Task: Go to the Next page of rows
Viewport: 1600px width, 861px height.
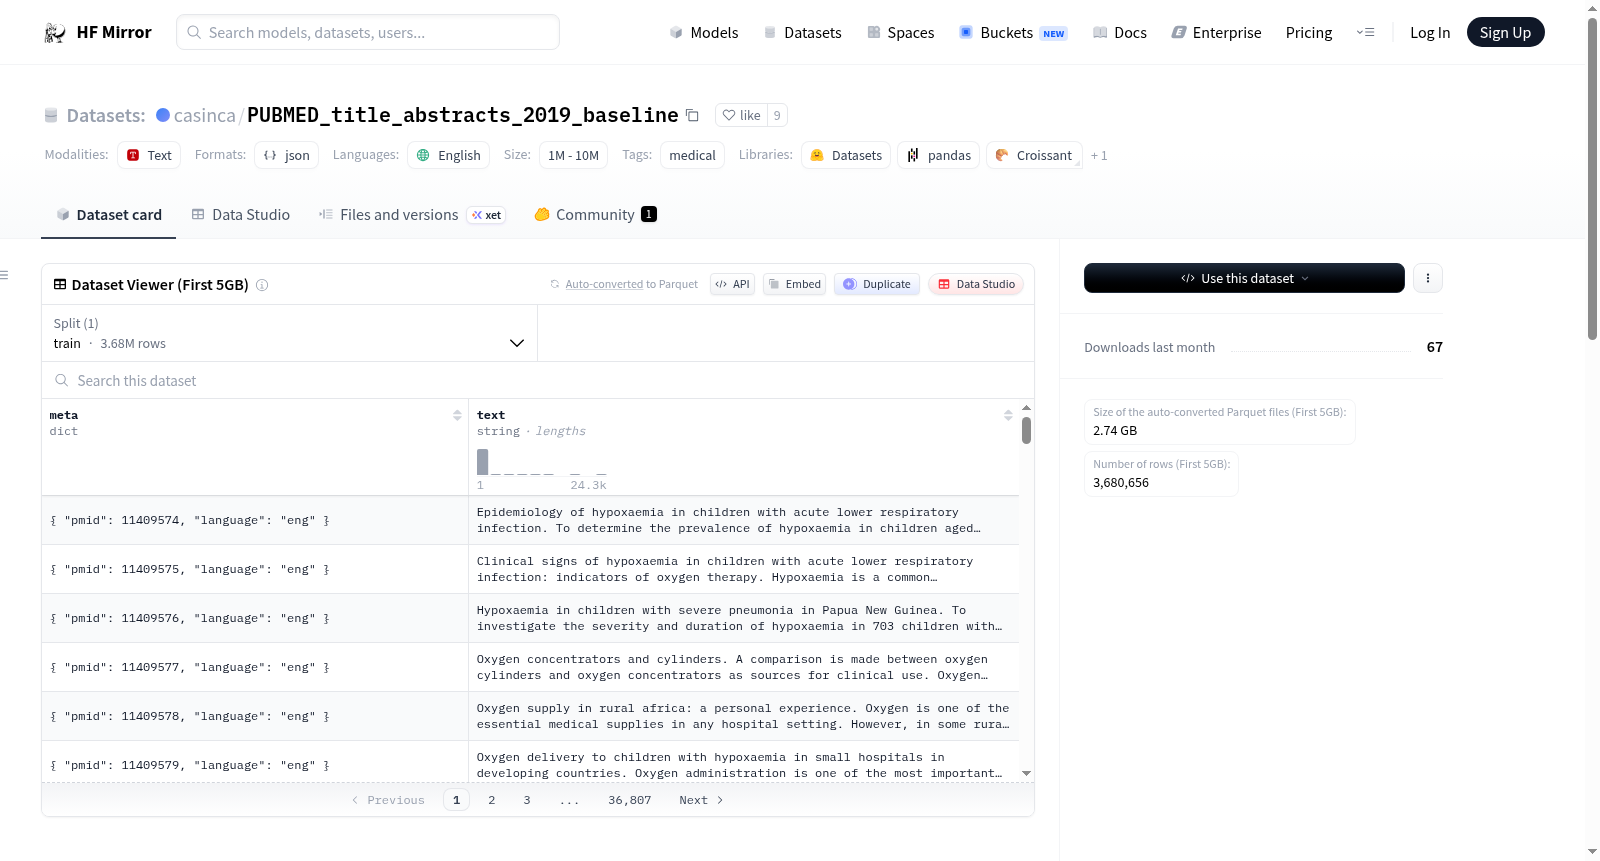Action: pyautogui.click(x=701, y=800)
